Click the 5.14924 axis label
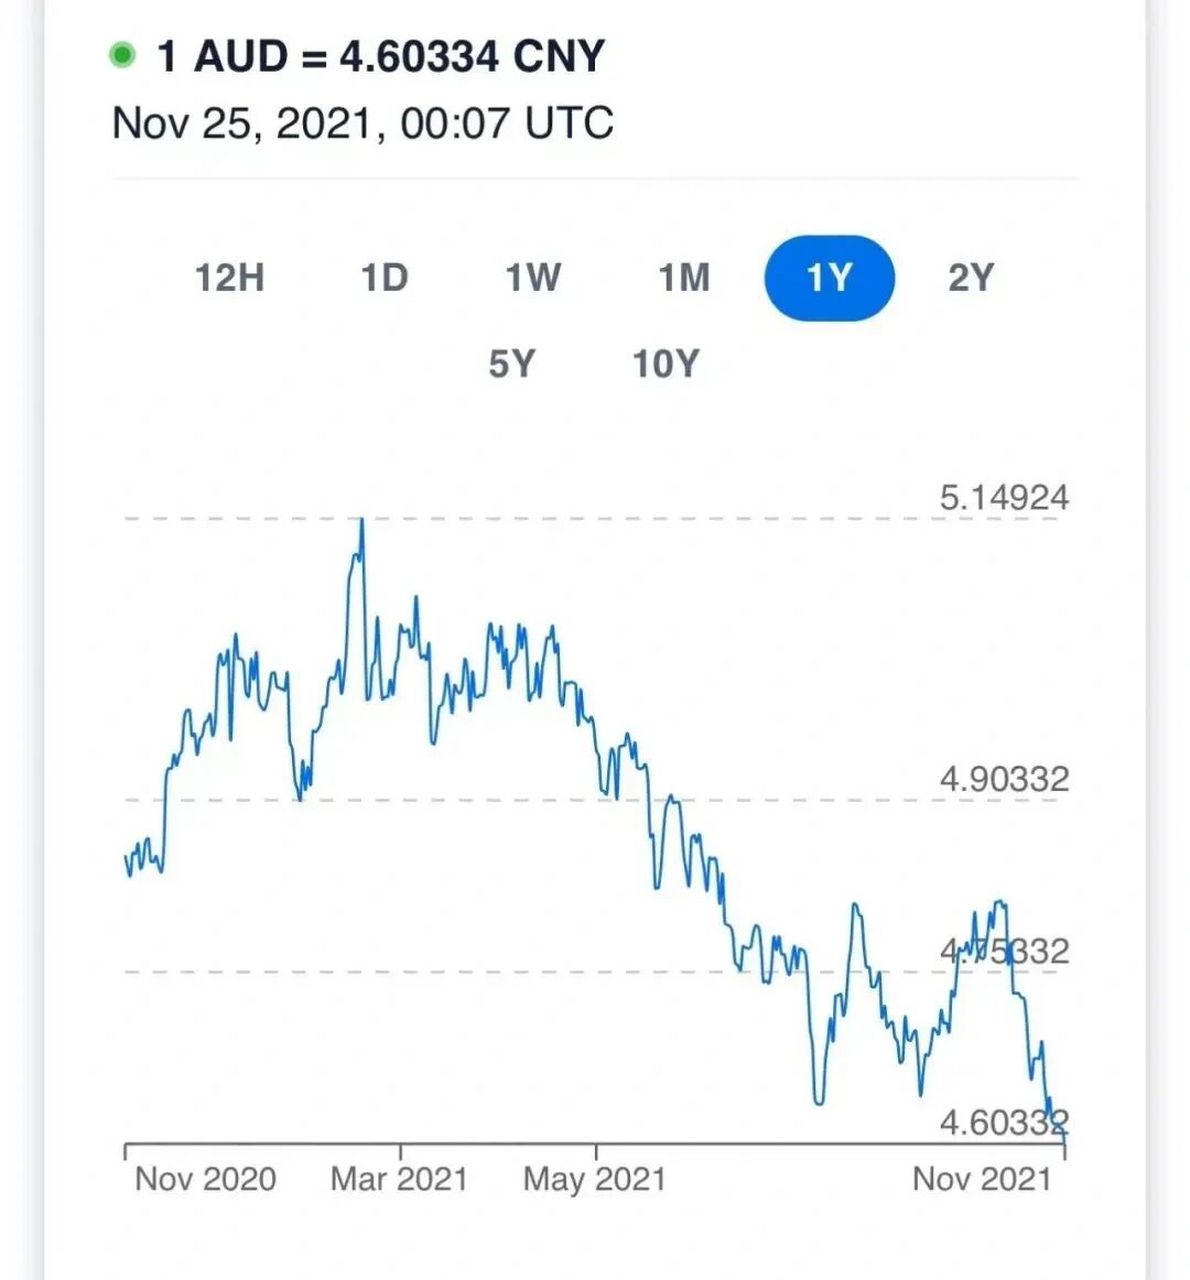Screen dimensions: 1190x1280 pos(1004,497)
